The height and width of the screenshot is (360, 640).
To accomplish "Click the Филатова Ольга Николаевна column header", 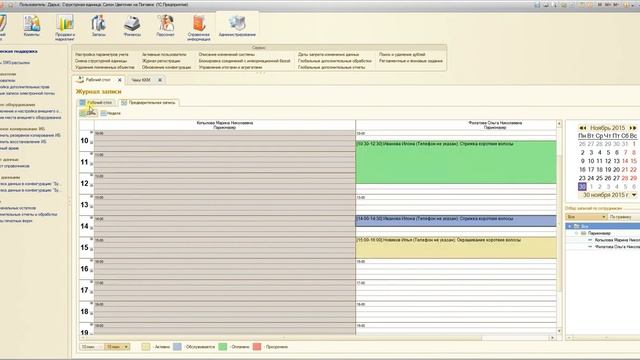I will 495,125.
